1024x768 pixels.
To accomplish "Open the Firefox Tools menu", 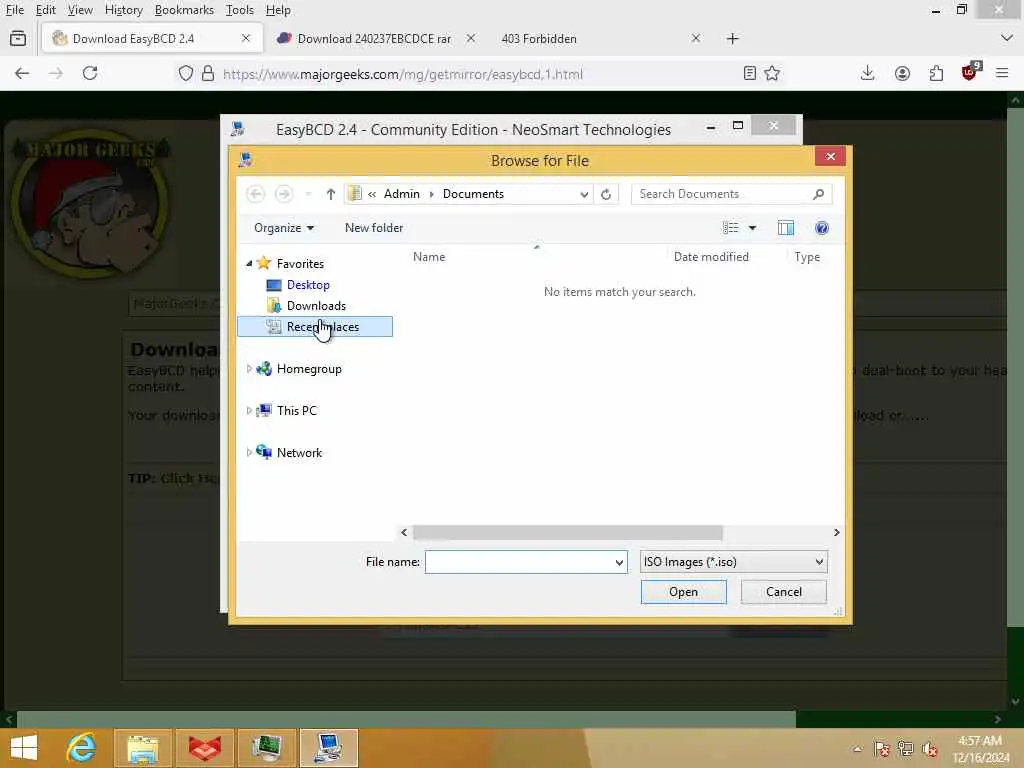I will 239,10.
